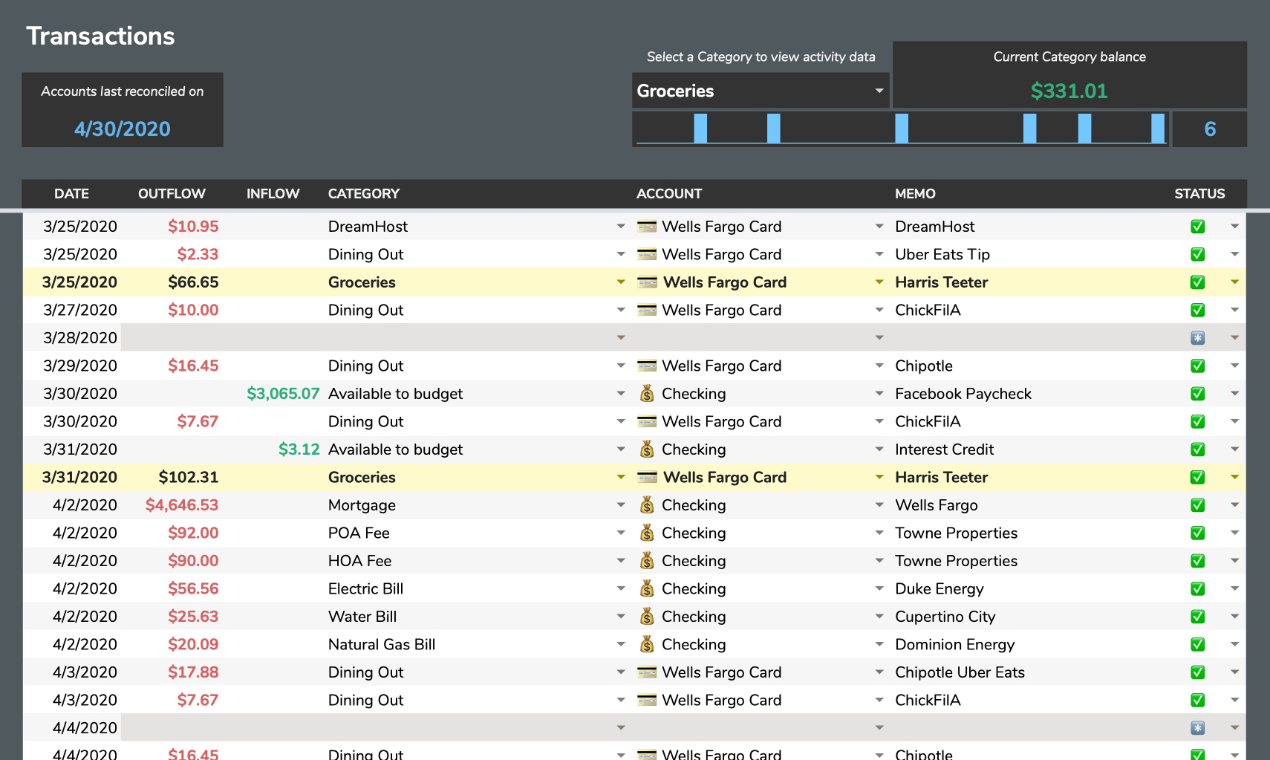Open the status dropdown arrow in the $102.31 Groceries row

[1235, 478]
